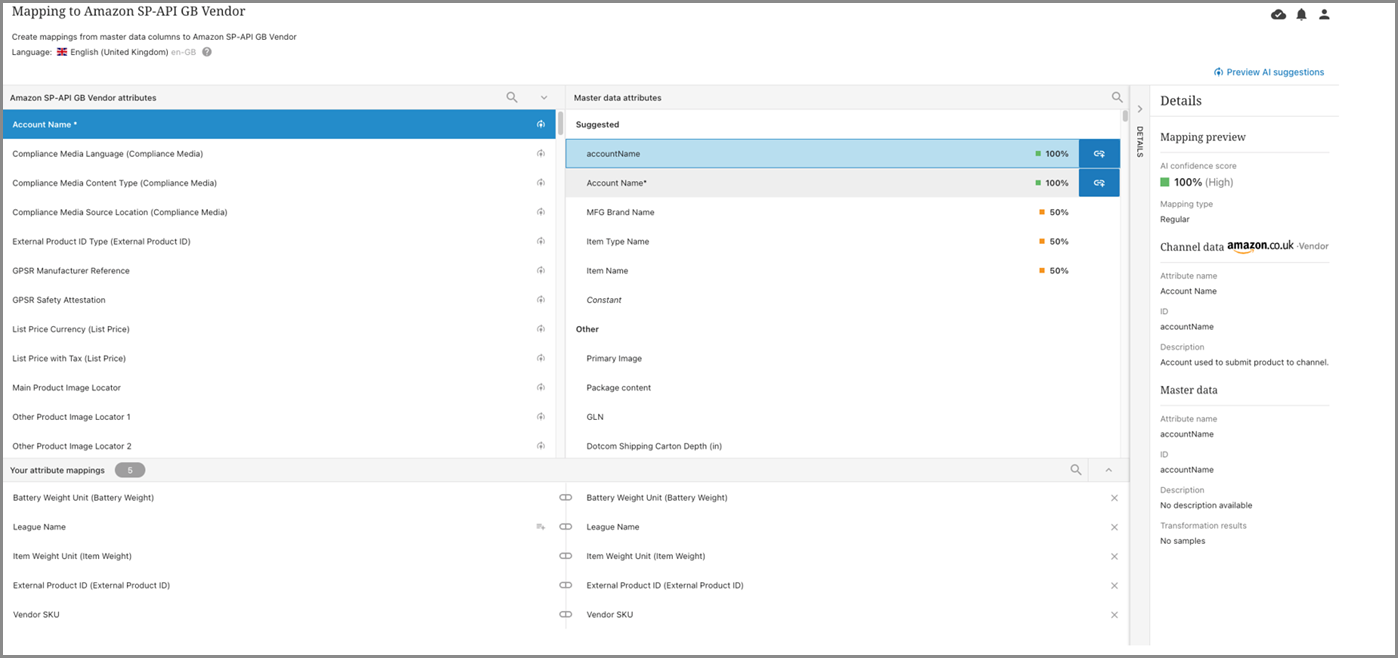Click the link icon for Vendor SKU mapping
Screen dimensions: 1398x658
click(565, 615)
